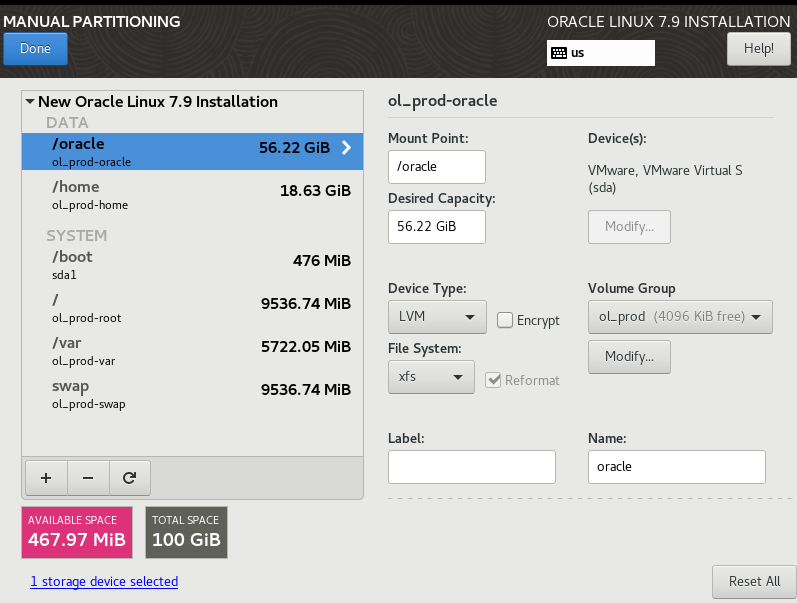Click the arrow chevron on the /oracle row
The image size is (797, 603).
click(x=346, y=147)
